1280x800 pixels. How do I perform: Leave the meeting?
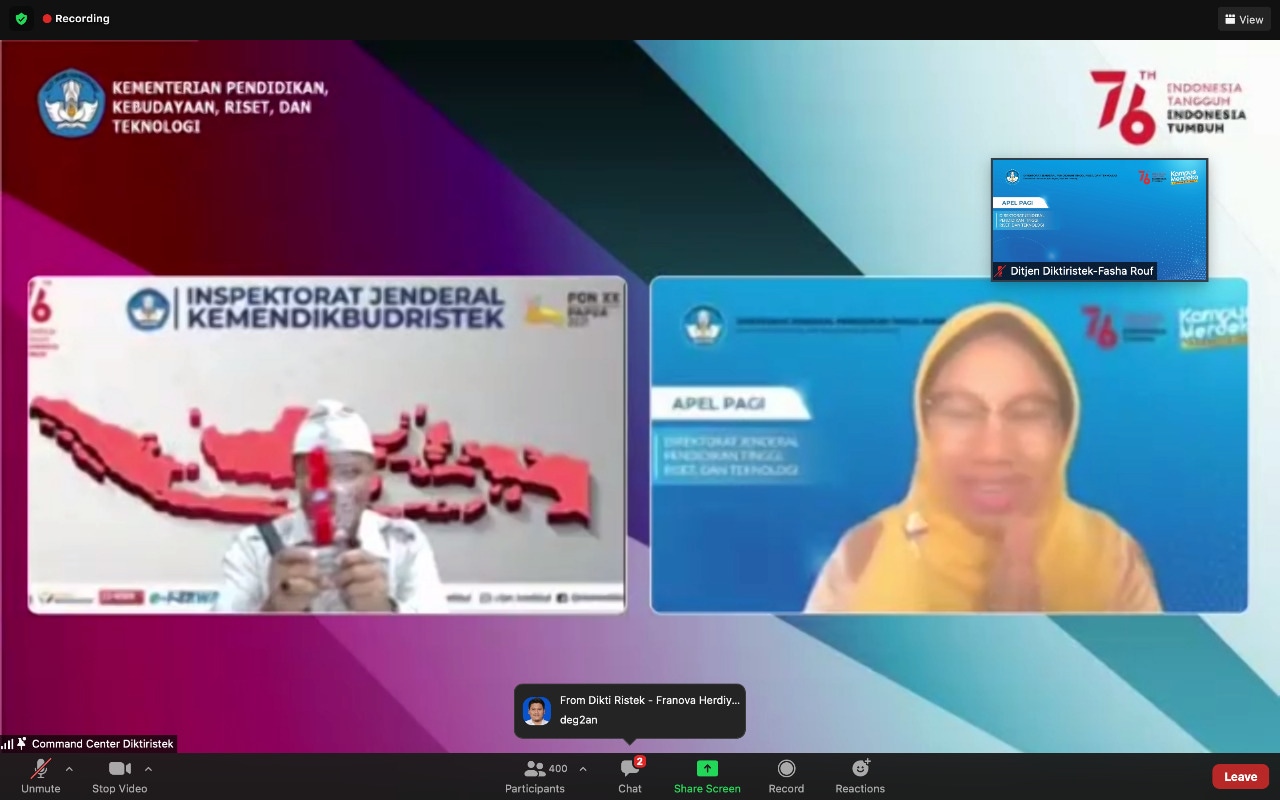(x=1240, y=776)
